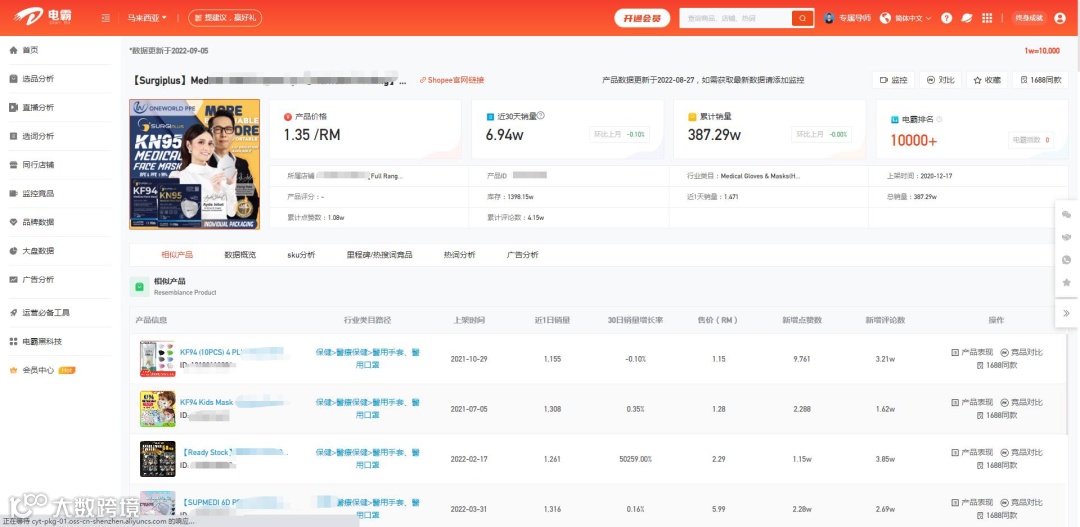Click the star icon on the right floating bar
The width and height of the screenshot is (1080, 527).
coord(1067,282)
